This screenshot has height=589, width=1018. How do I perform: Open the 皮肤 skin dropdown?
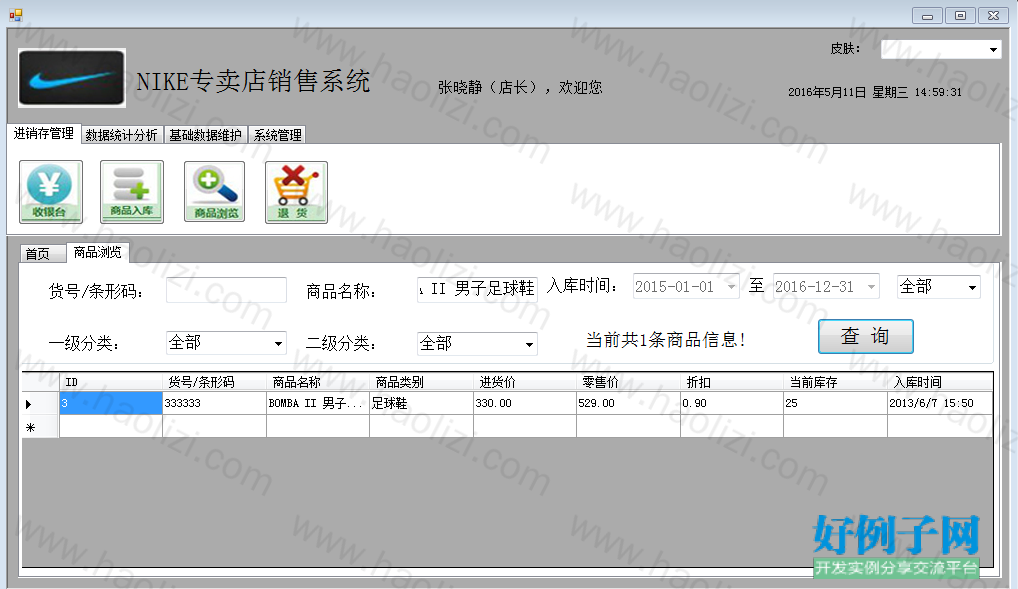coord(993,50)
